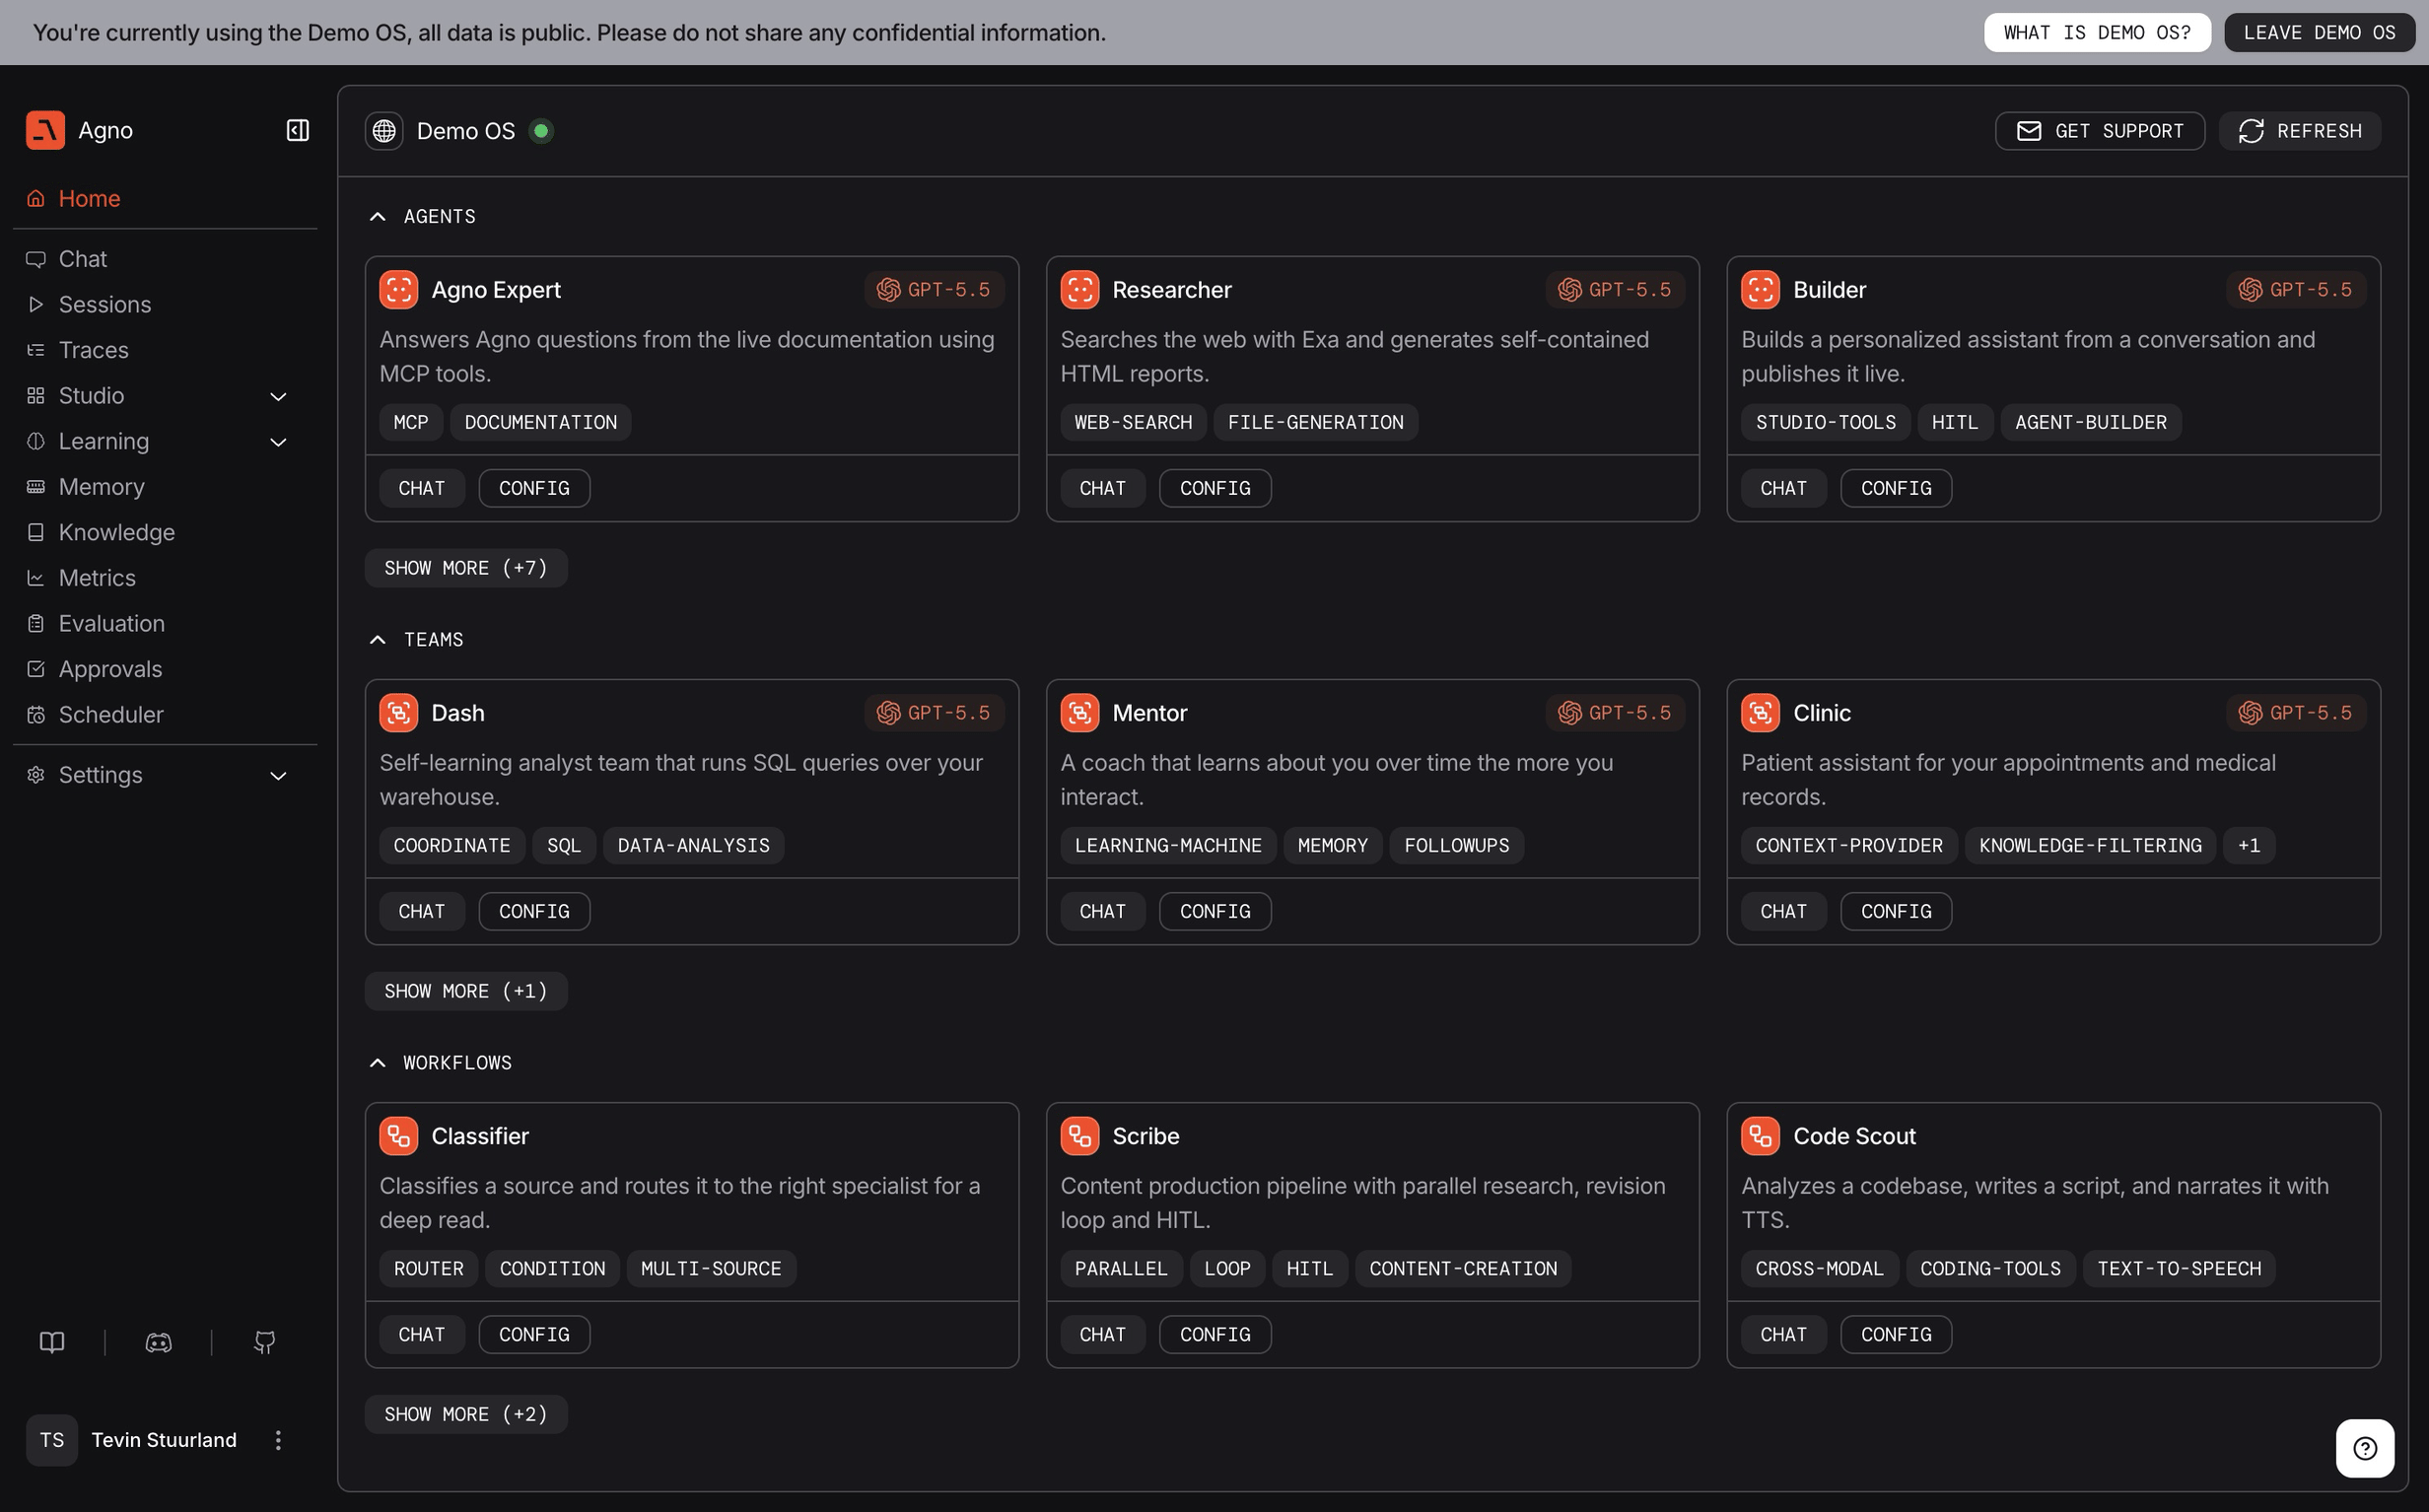The height and width of the screenshot is (1512, 2429).
Task: Click the Agno Expert agent icon
Action: 398,290
